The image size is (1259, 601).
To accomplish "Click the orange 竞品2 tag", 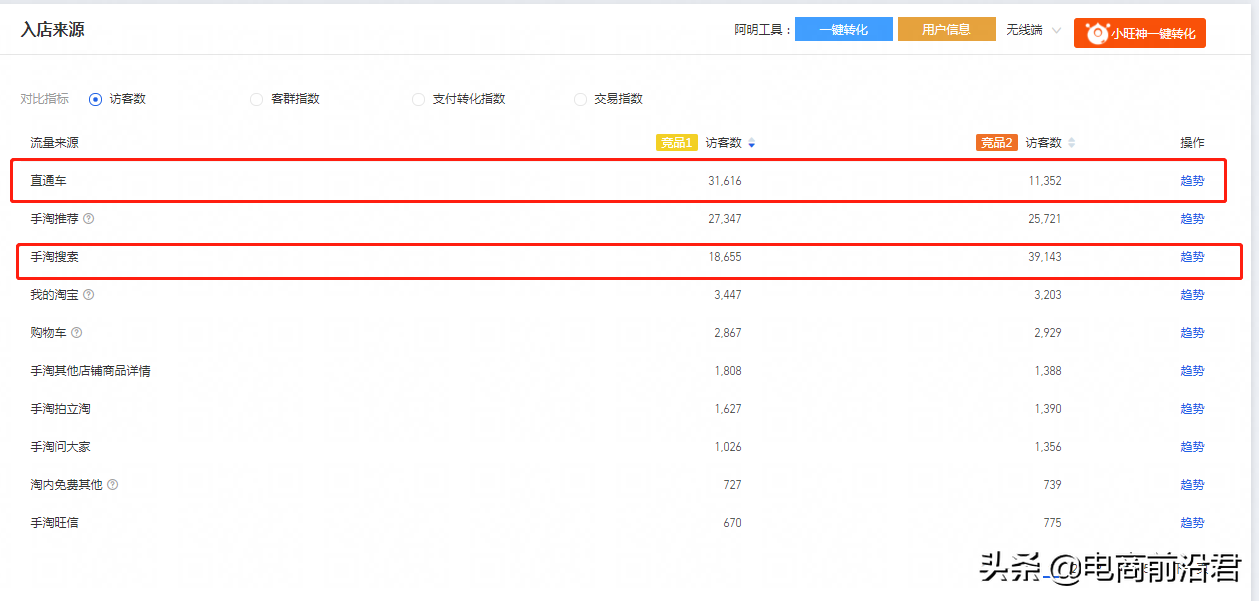I will click(x=996, y=143).
